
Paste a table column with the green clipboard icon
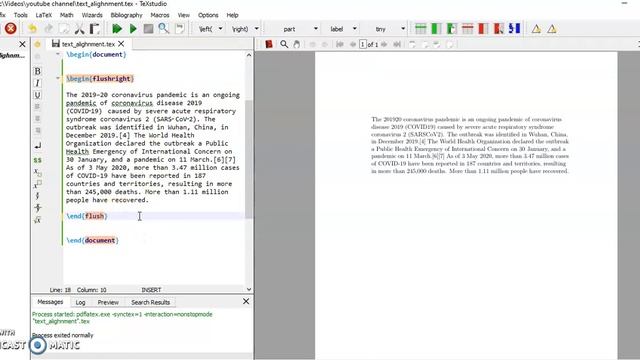(x=451, y=29)
